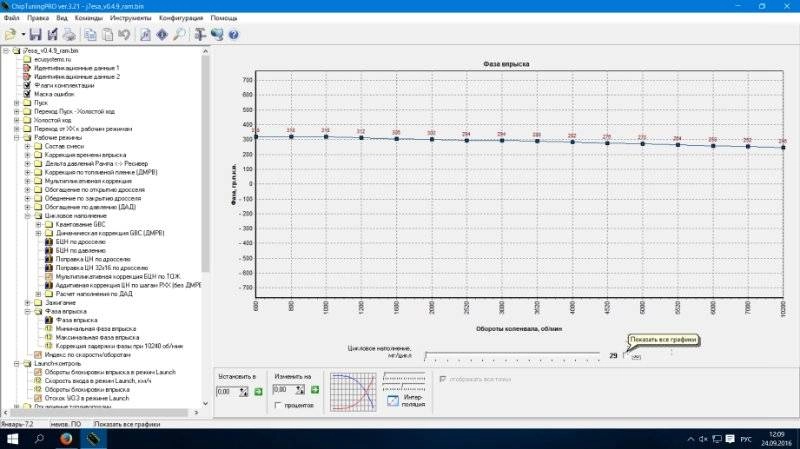Click the smoothing curves graph thumbnail
This screenshot has height=449, width=800.
coord(353,392)
